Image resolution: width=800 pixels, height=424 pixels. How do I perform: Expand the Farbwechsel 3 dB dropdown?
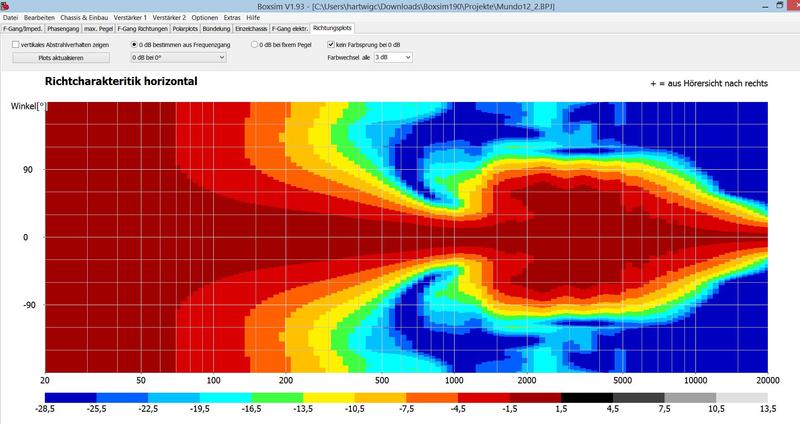[393, 58]
